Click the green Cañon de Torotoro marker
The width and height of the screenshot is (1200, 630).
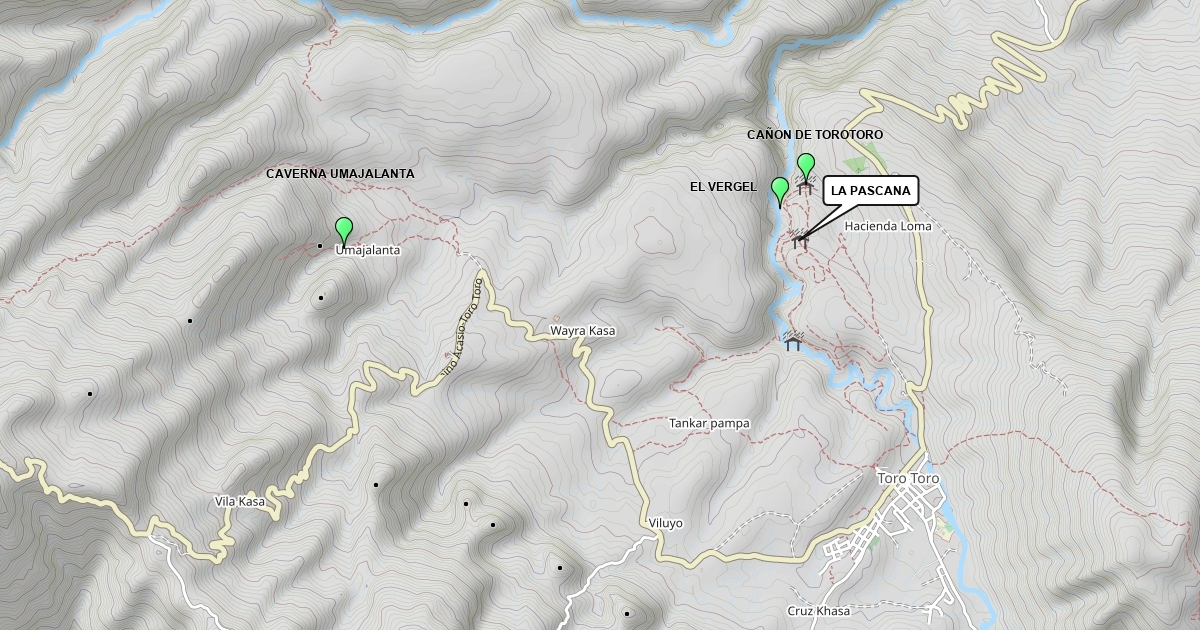(806, 167)
